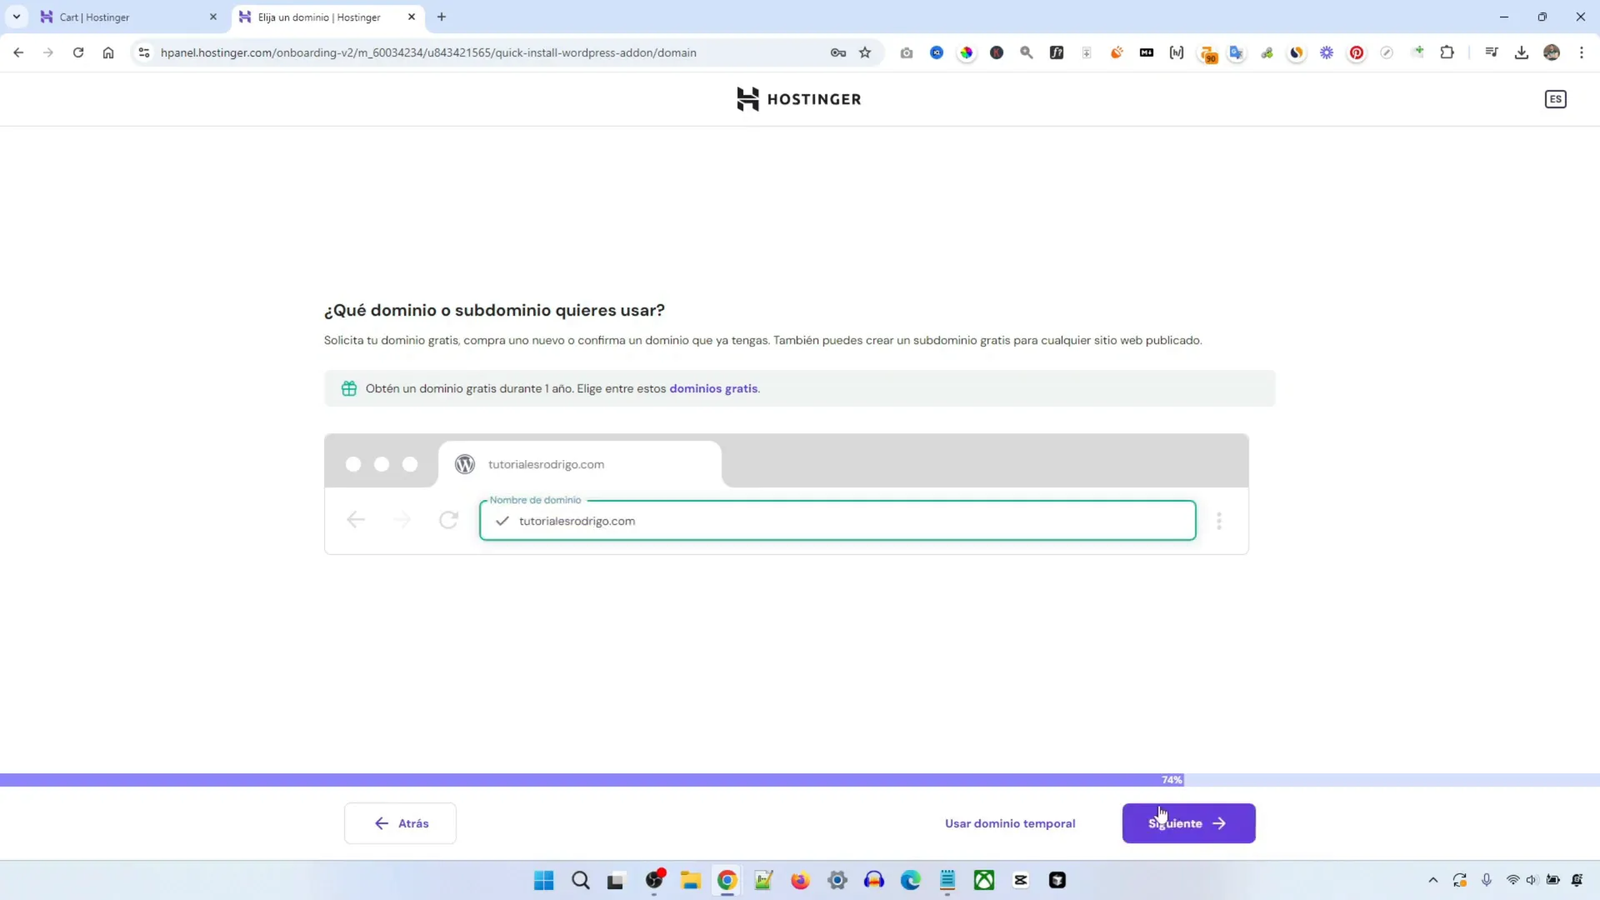Bookmark this page with the star icon

pyautogui.click(x=864, y=53)
